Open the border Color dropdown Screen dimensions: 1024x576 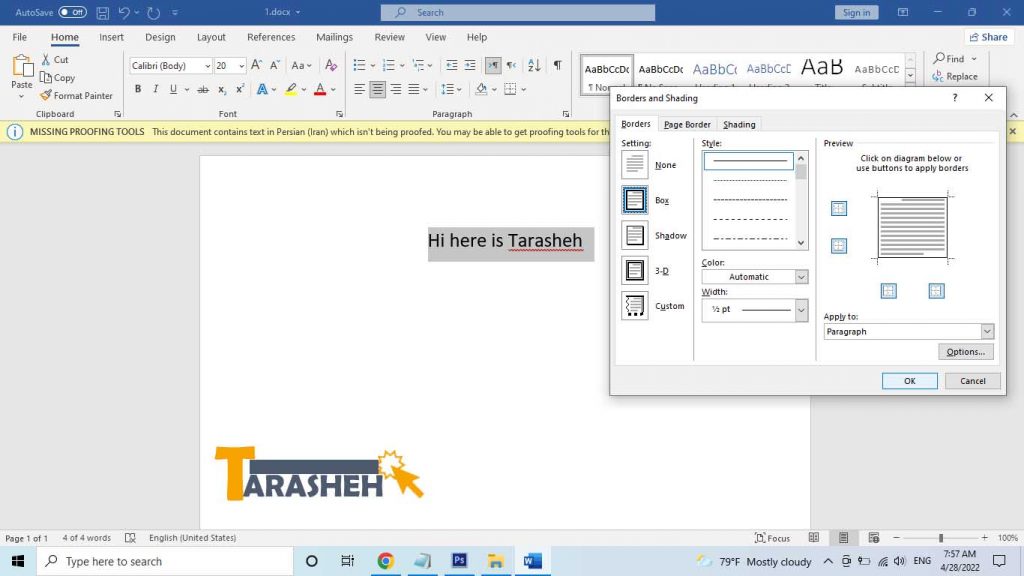(x=755, y=277)
